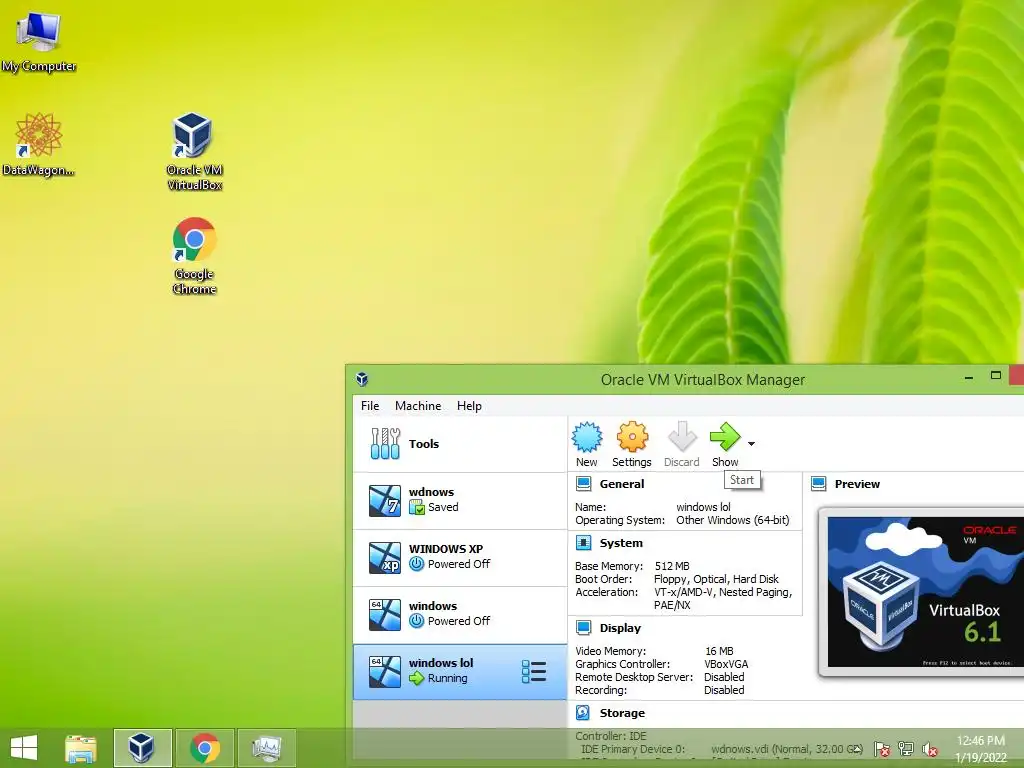Click the "Floppy, Optical, Hard Disk" boot order
This screenshot has height=768, width=1024.
point(716,579)
